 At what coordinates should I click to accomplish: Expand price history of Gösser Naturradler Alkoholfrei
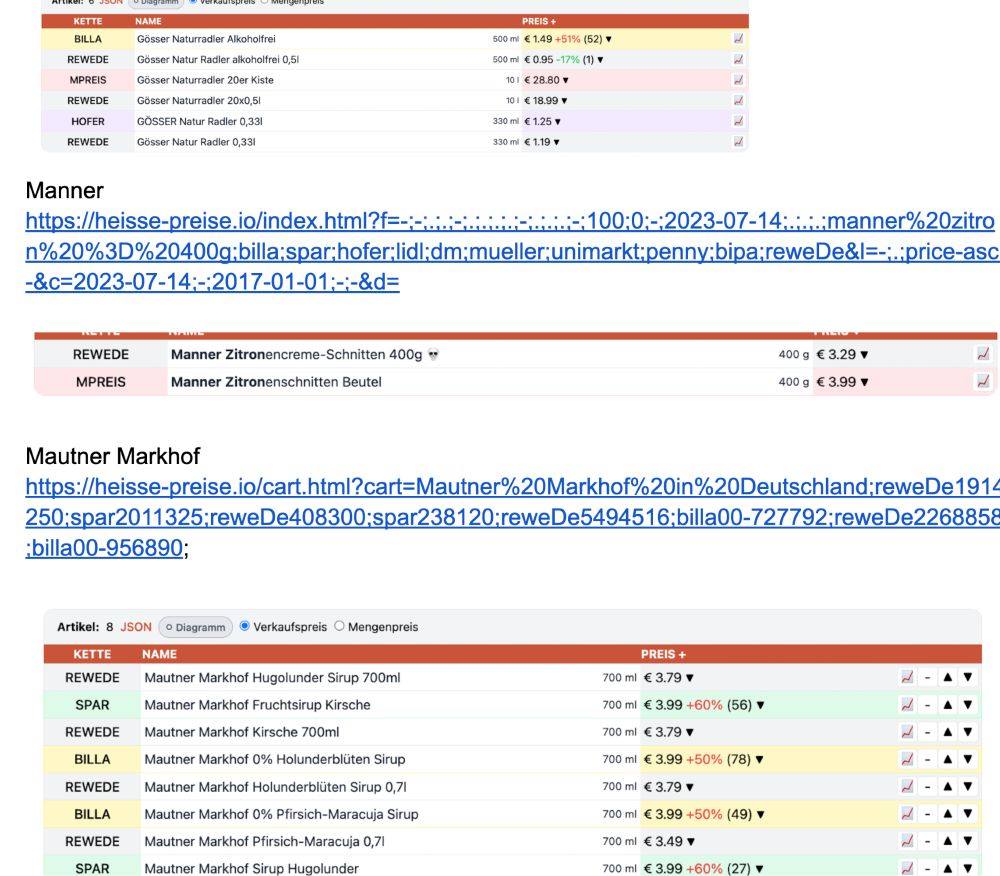[x=608, y=39]
